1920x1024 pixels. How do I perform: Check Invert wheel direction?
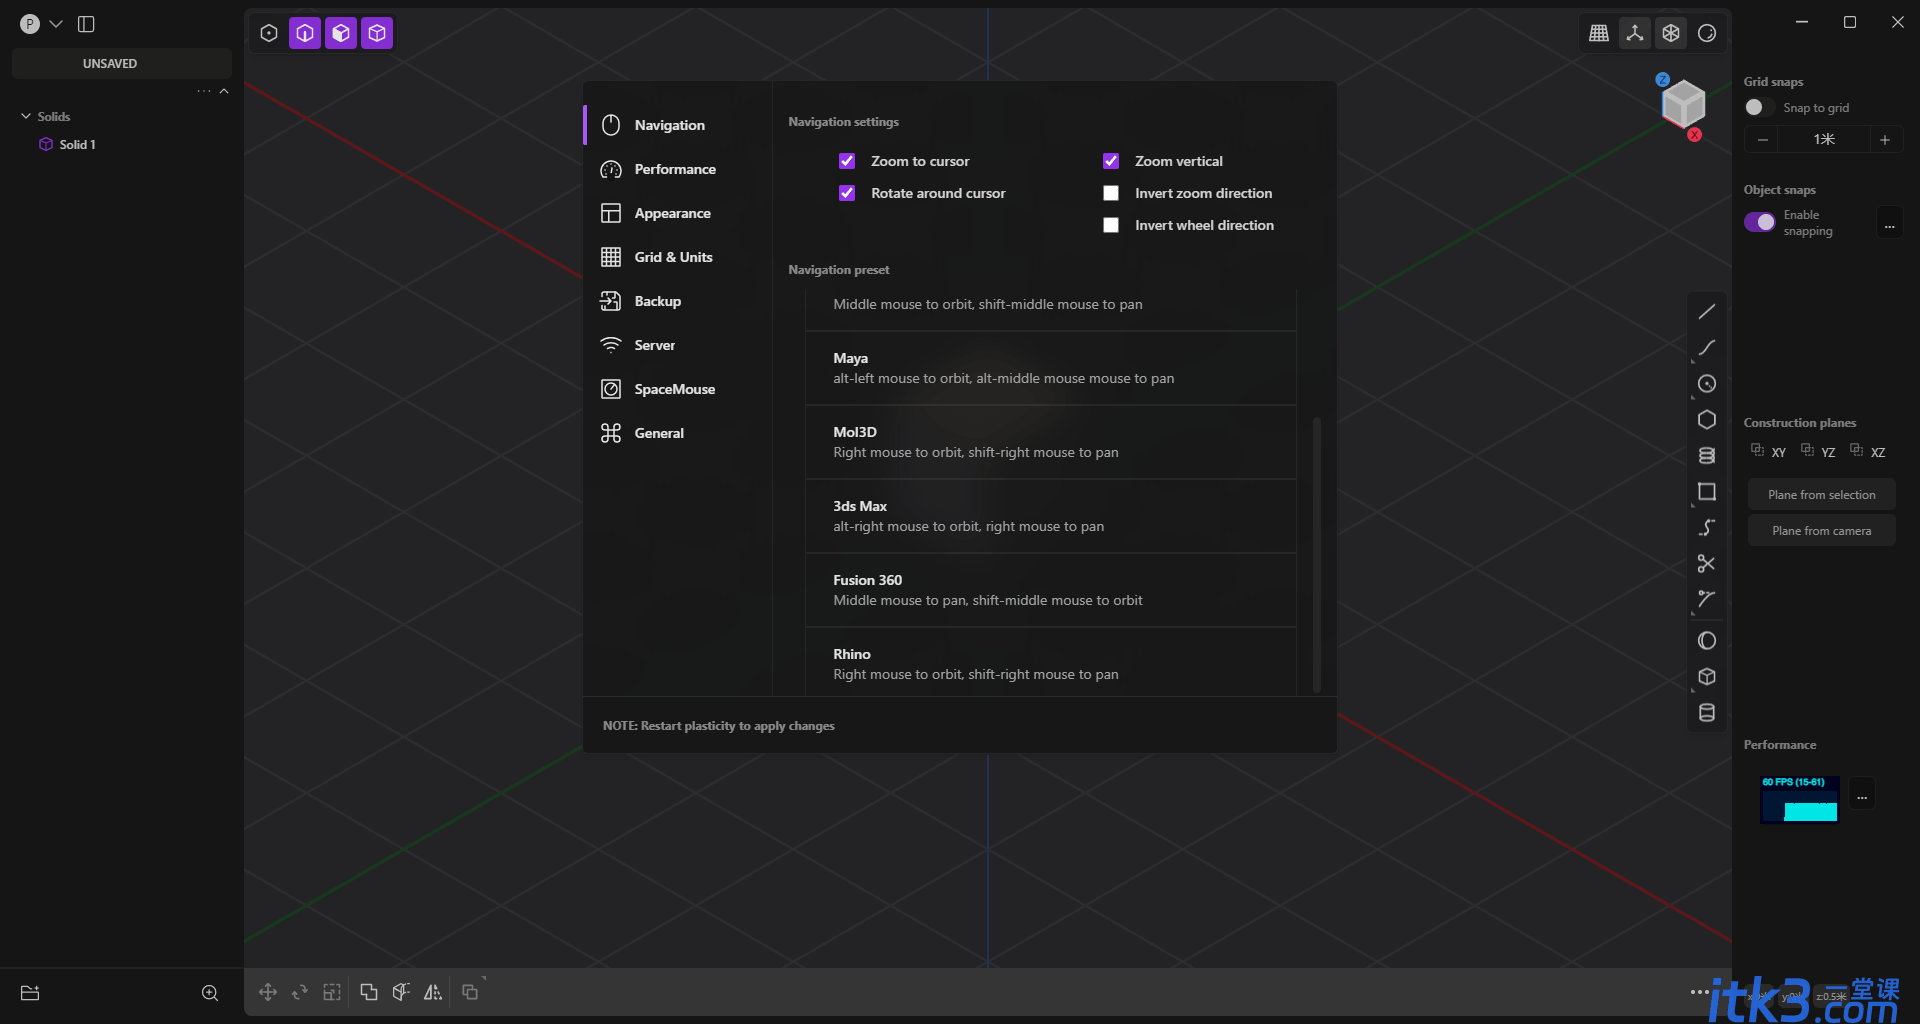point(1111,225)
